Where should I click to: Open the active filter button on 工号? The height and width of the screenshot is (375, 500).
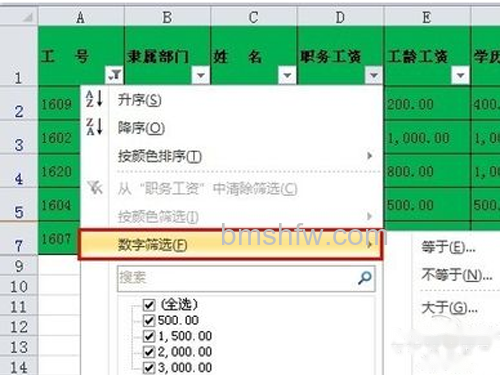click(x=114, y=75)
